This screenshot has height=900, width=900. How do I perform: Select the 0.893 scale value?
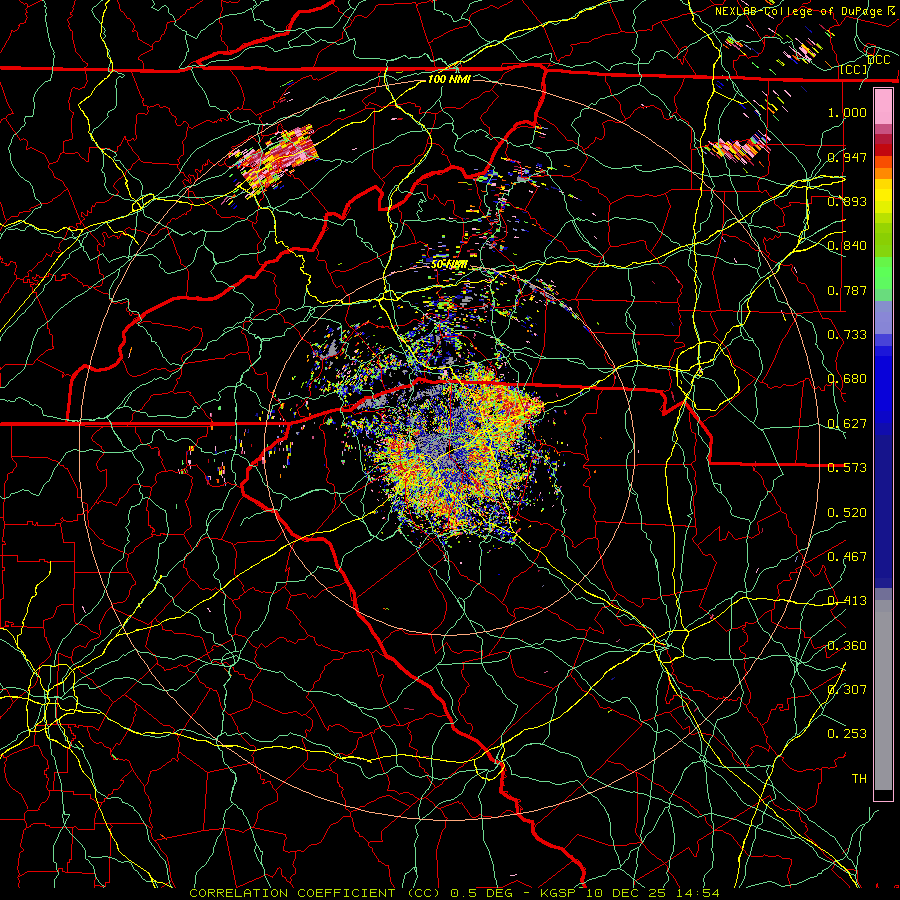[x=847, y=201]
